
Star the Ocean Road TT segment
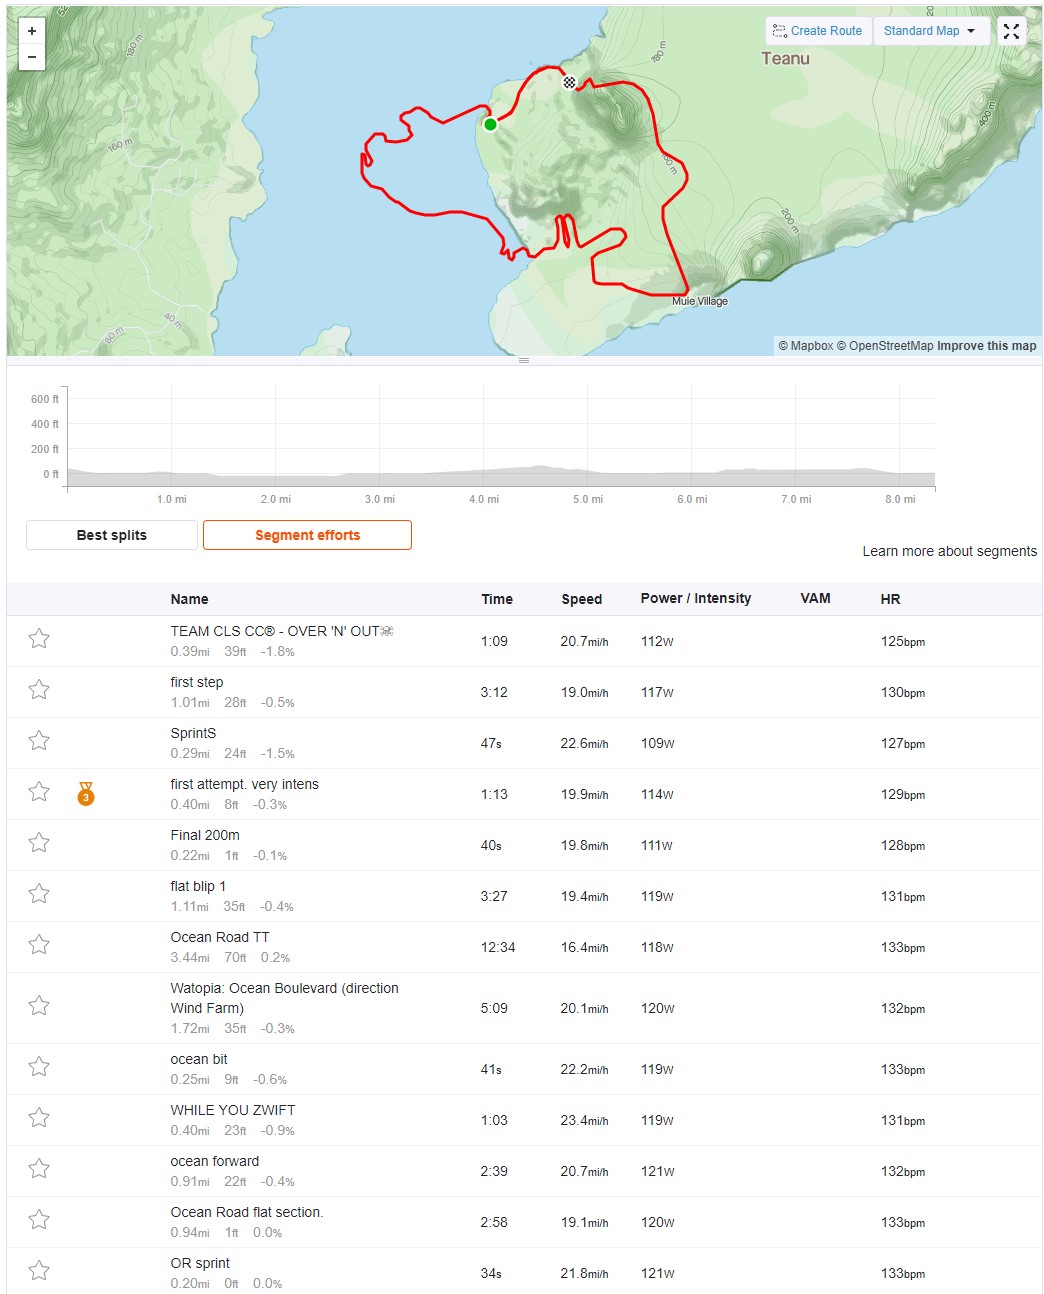(x=39, y=944)
